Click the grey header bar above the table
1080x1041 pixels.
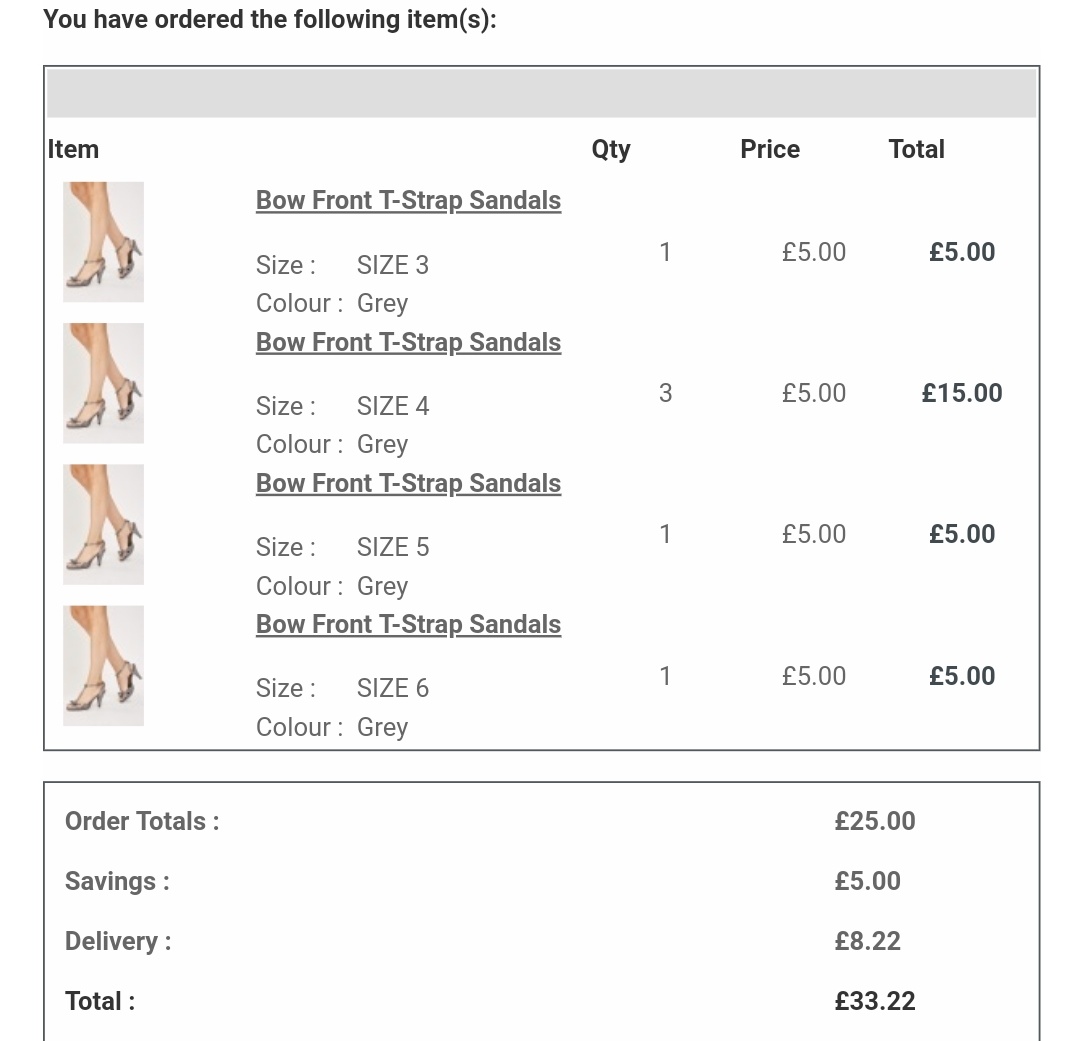[x=541, y=93]
